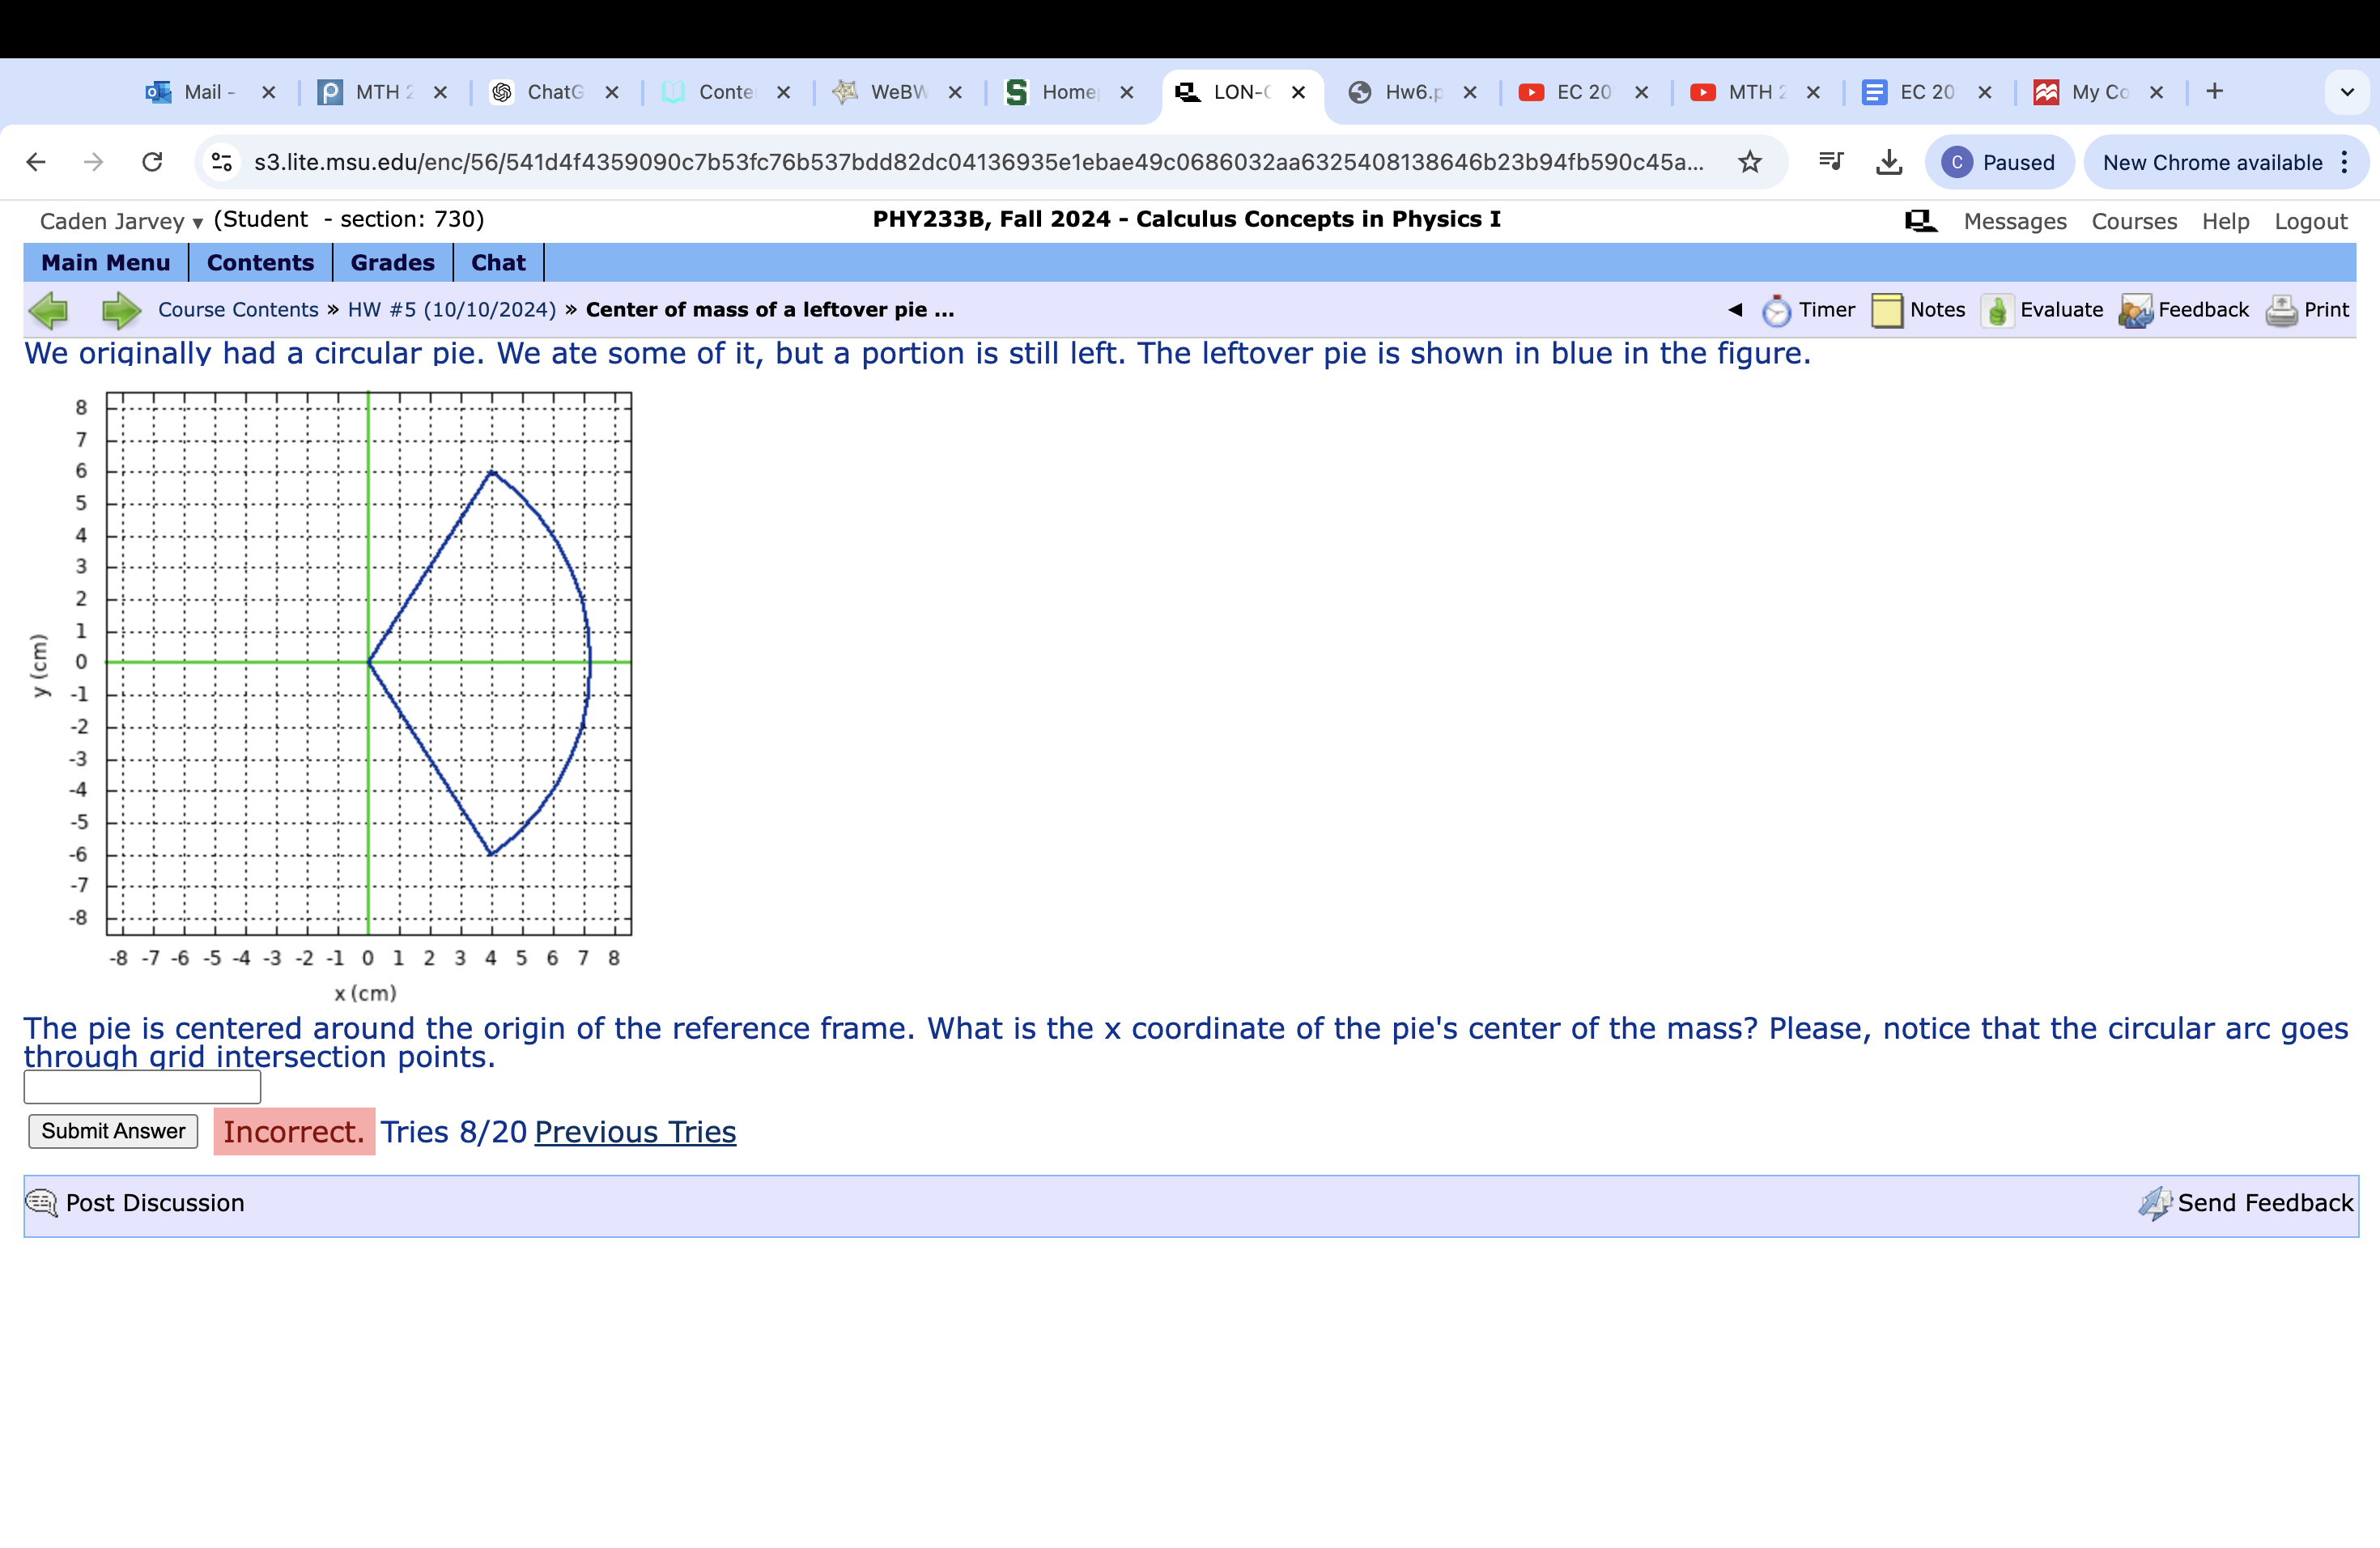The width and height of the screenshot is (2380, 1548).
Task: Go back with the browser back arrow
Action: pyautogui.click(x=36, y=162)
